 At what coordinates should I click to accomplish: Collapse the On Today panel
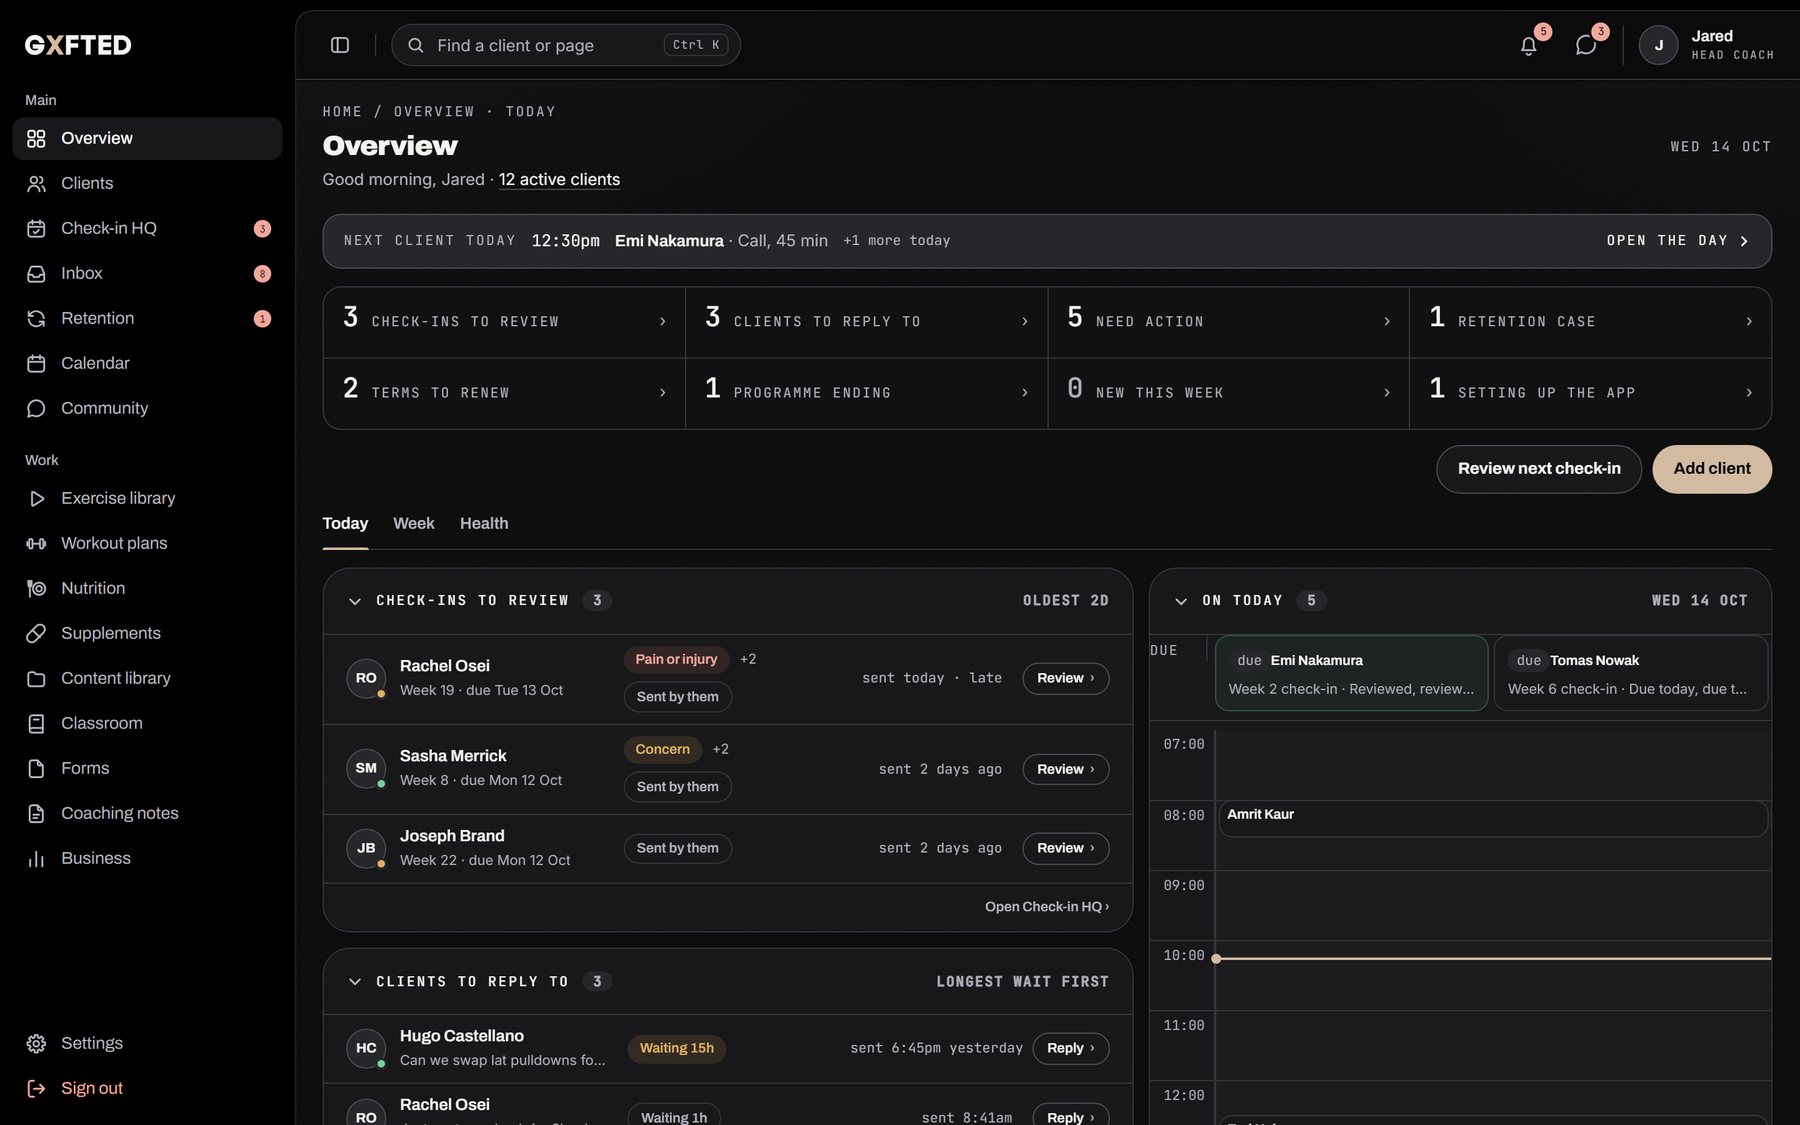1181,601
